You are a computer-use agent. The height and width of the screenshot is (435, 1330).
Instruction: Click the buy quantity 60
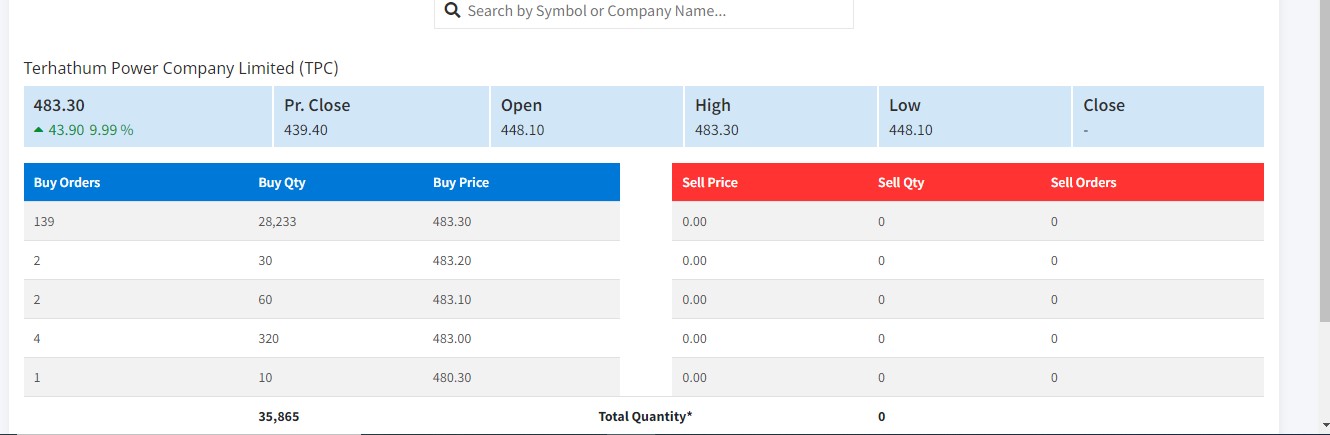[x=265, y=300]
